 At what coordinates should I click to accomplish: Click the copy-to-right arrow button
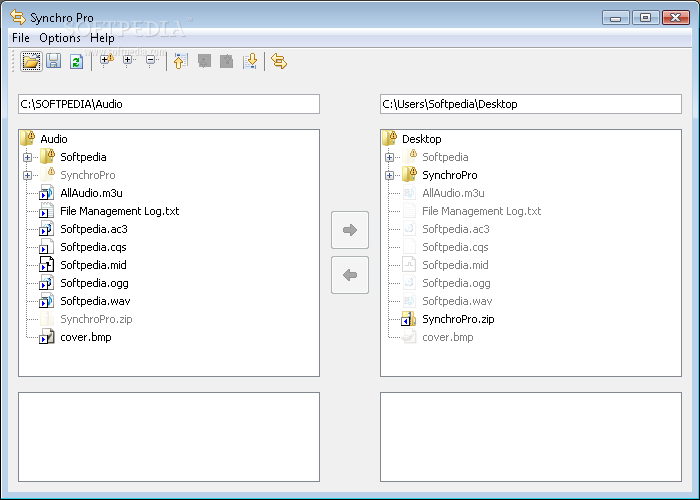(x=350, y=230)
